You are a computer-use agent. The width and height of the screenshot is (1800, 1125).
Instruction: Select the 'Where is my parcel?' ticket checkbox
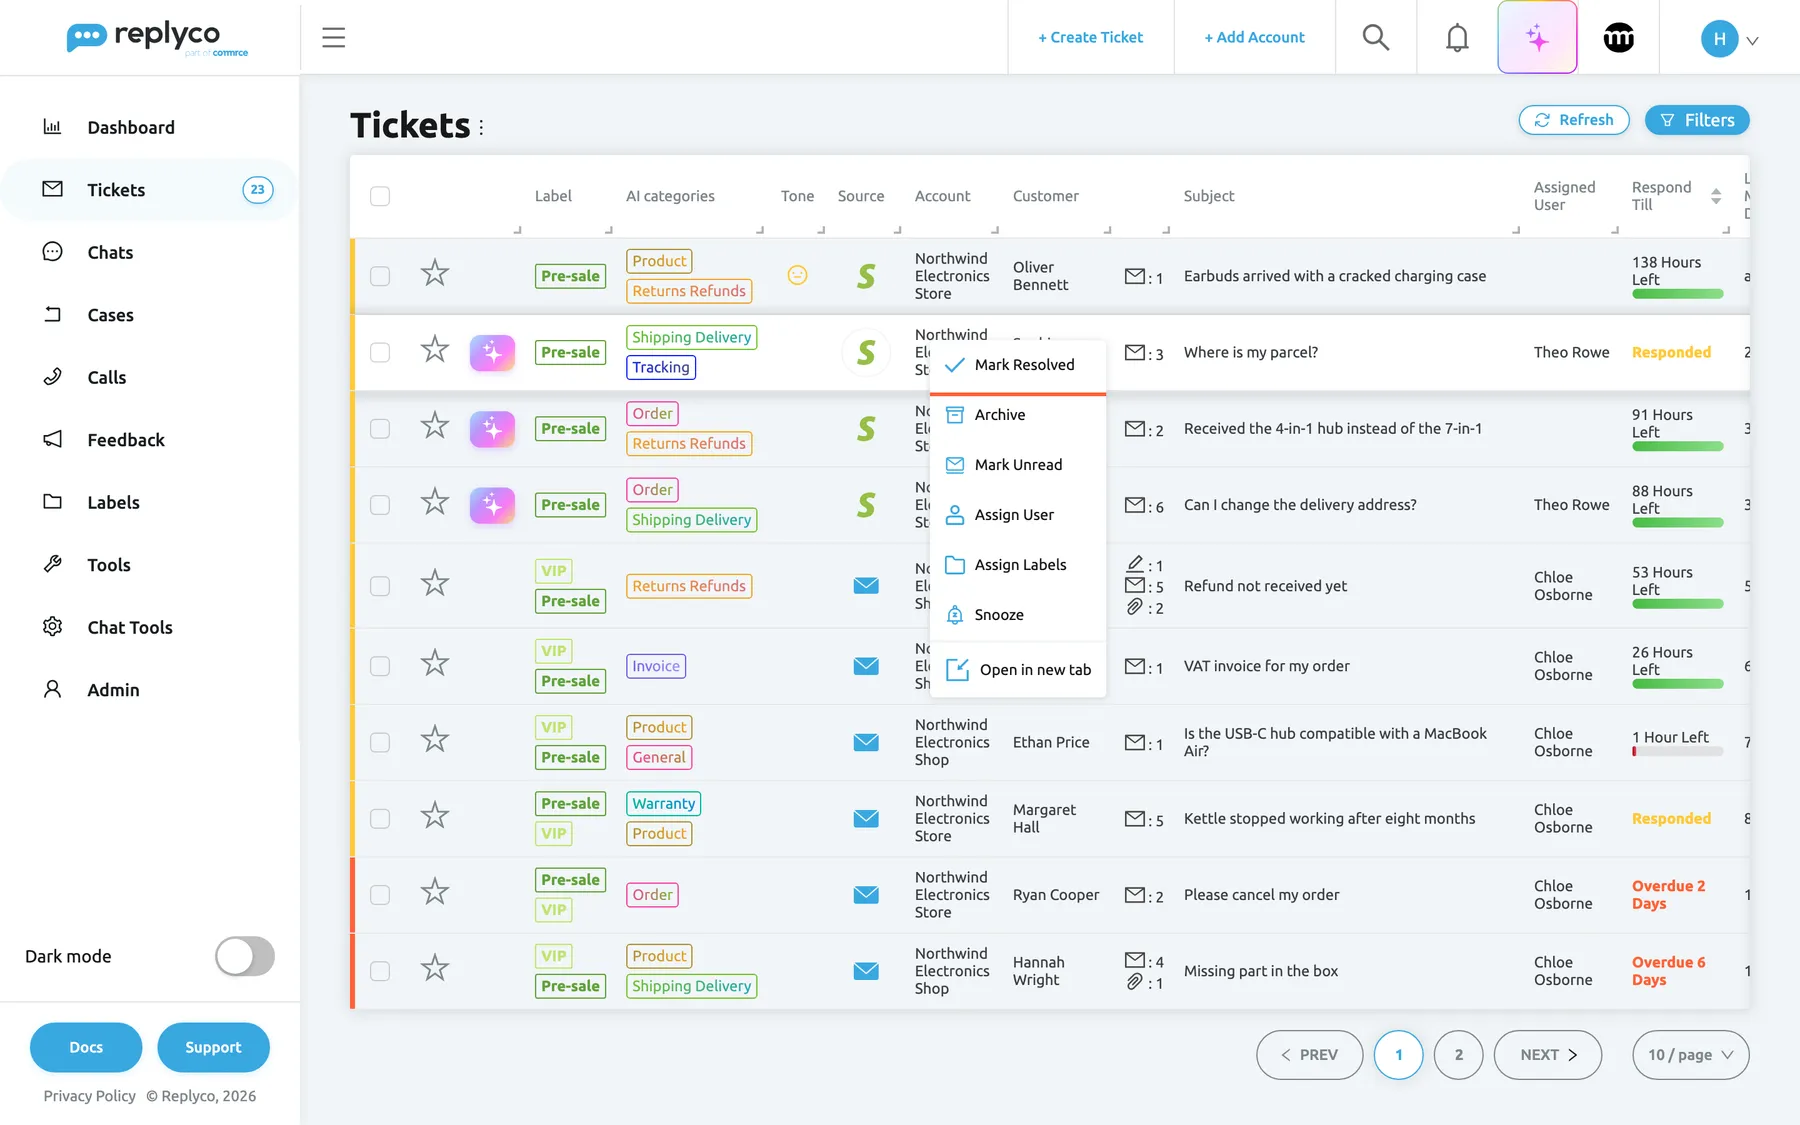coord(380,352)
